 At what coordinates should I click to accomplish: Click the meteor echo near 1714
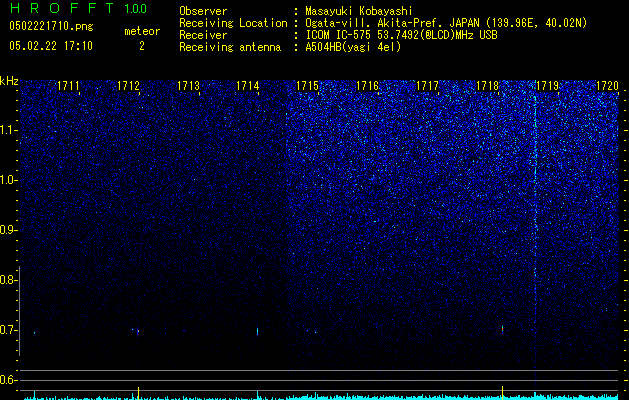(257, 331)
